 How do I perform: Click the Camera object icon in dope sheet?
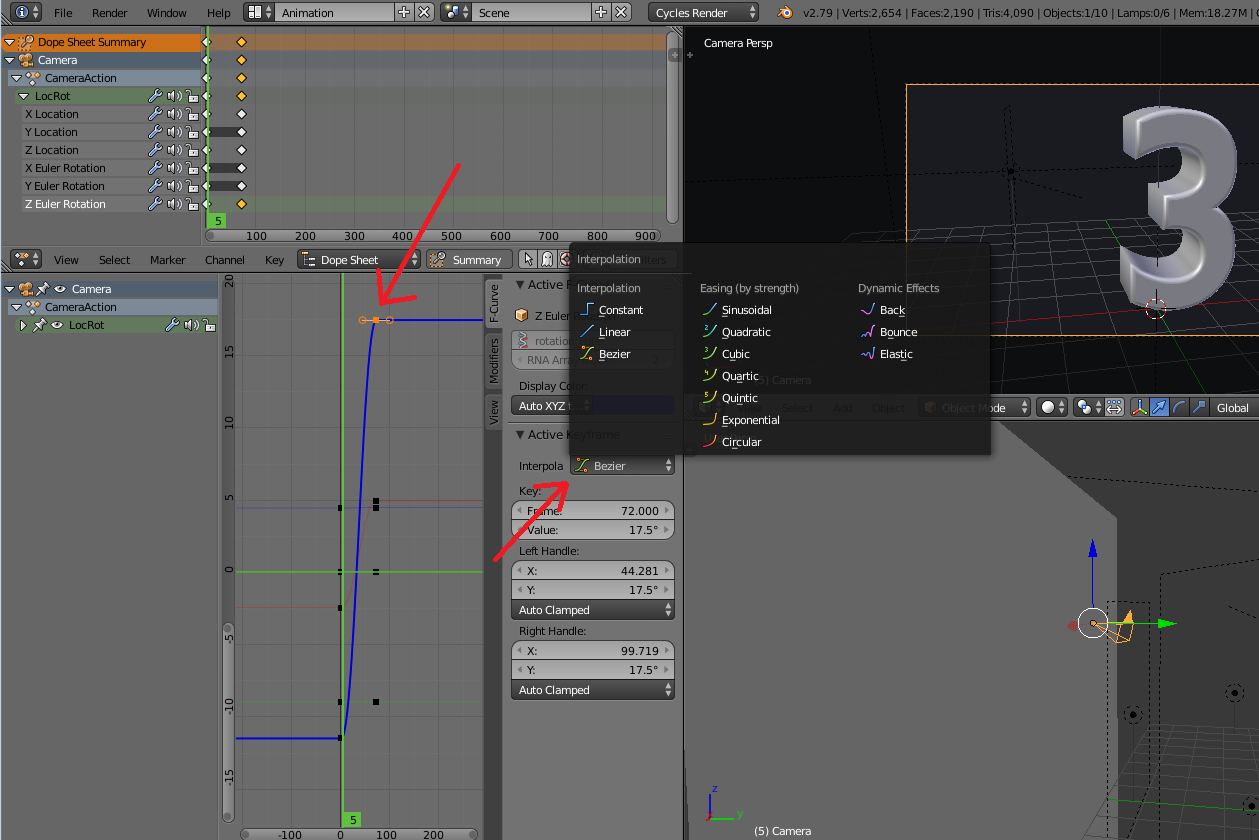(x=26, y=60)
